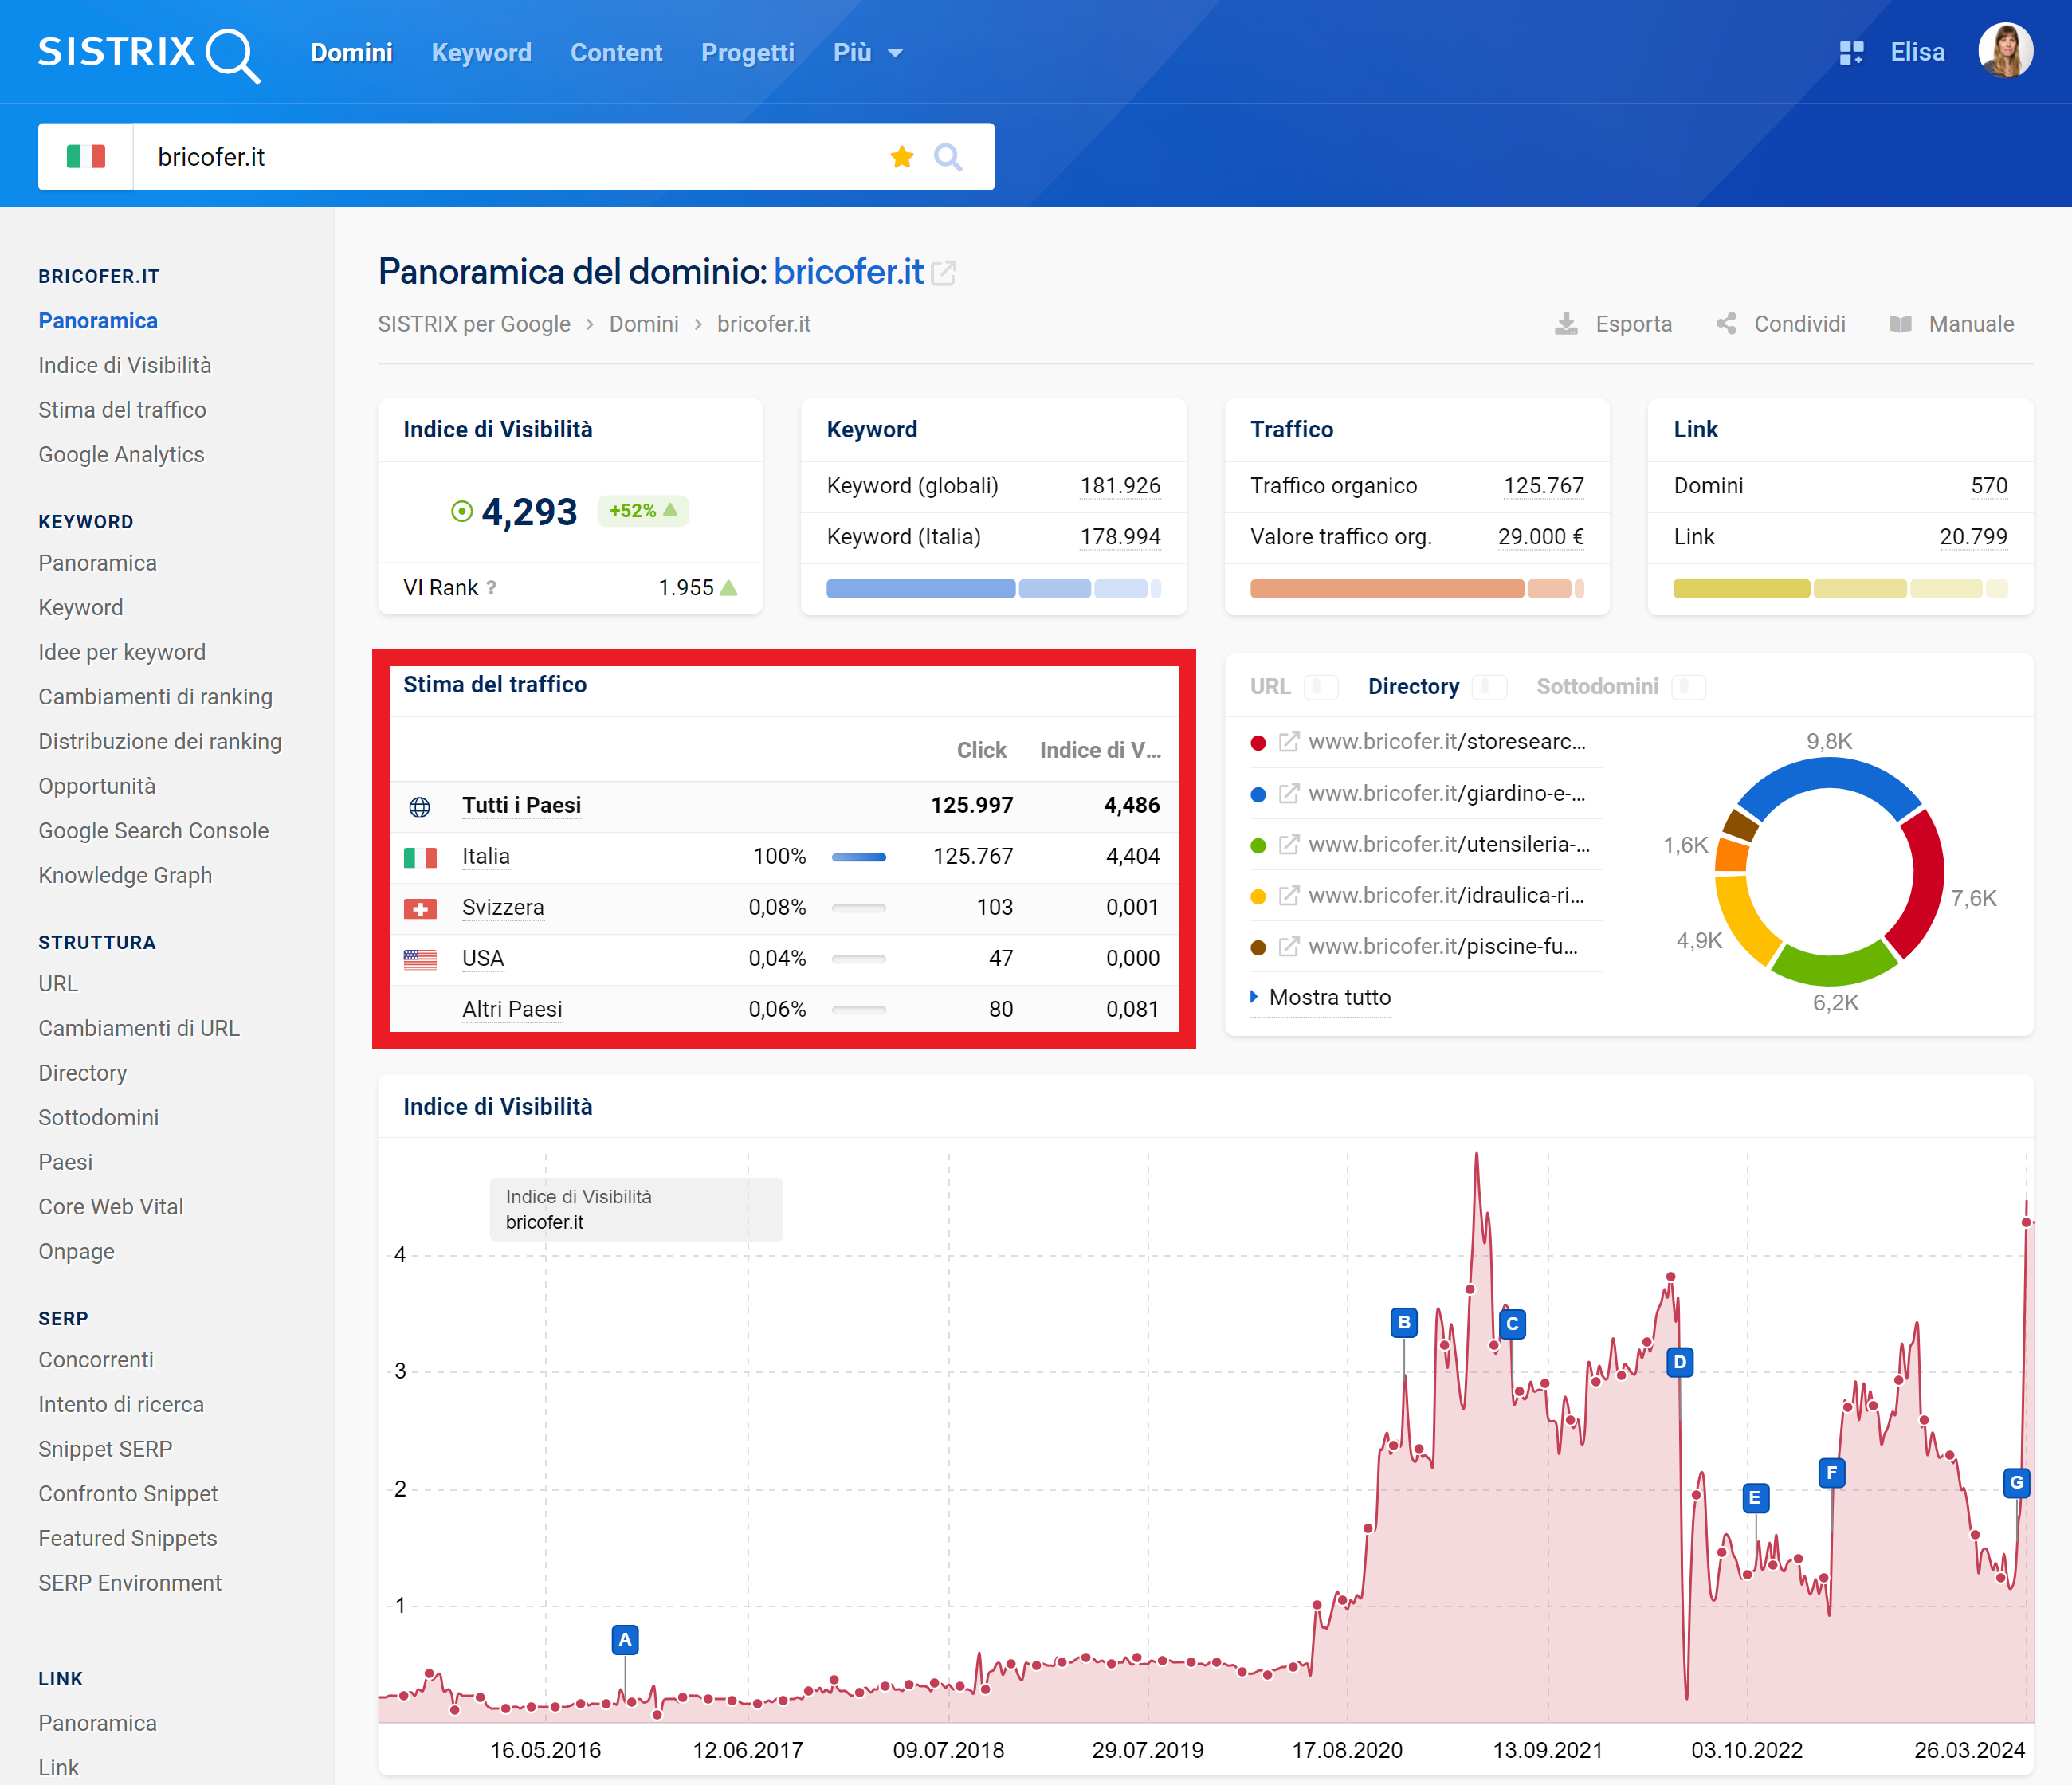Open the Keyword top menu
This screenshot has height=1785, width=2072.
481,53
